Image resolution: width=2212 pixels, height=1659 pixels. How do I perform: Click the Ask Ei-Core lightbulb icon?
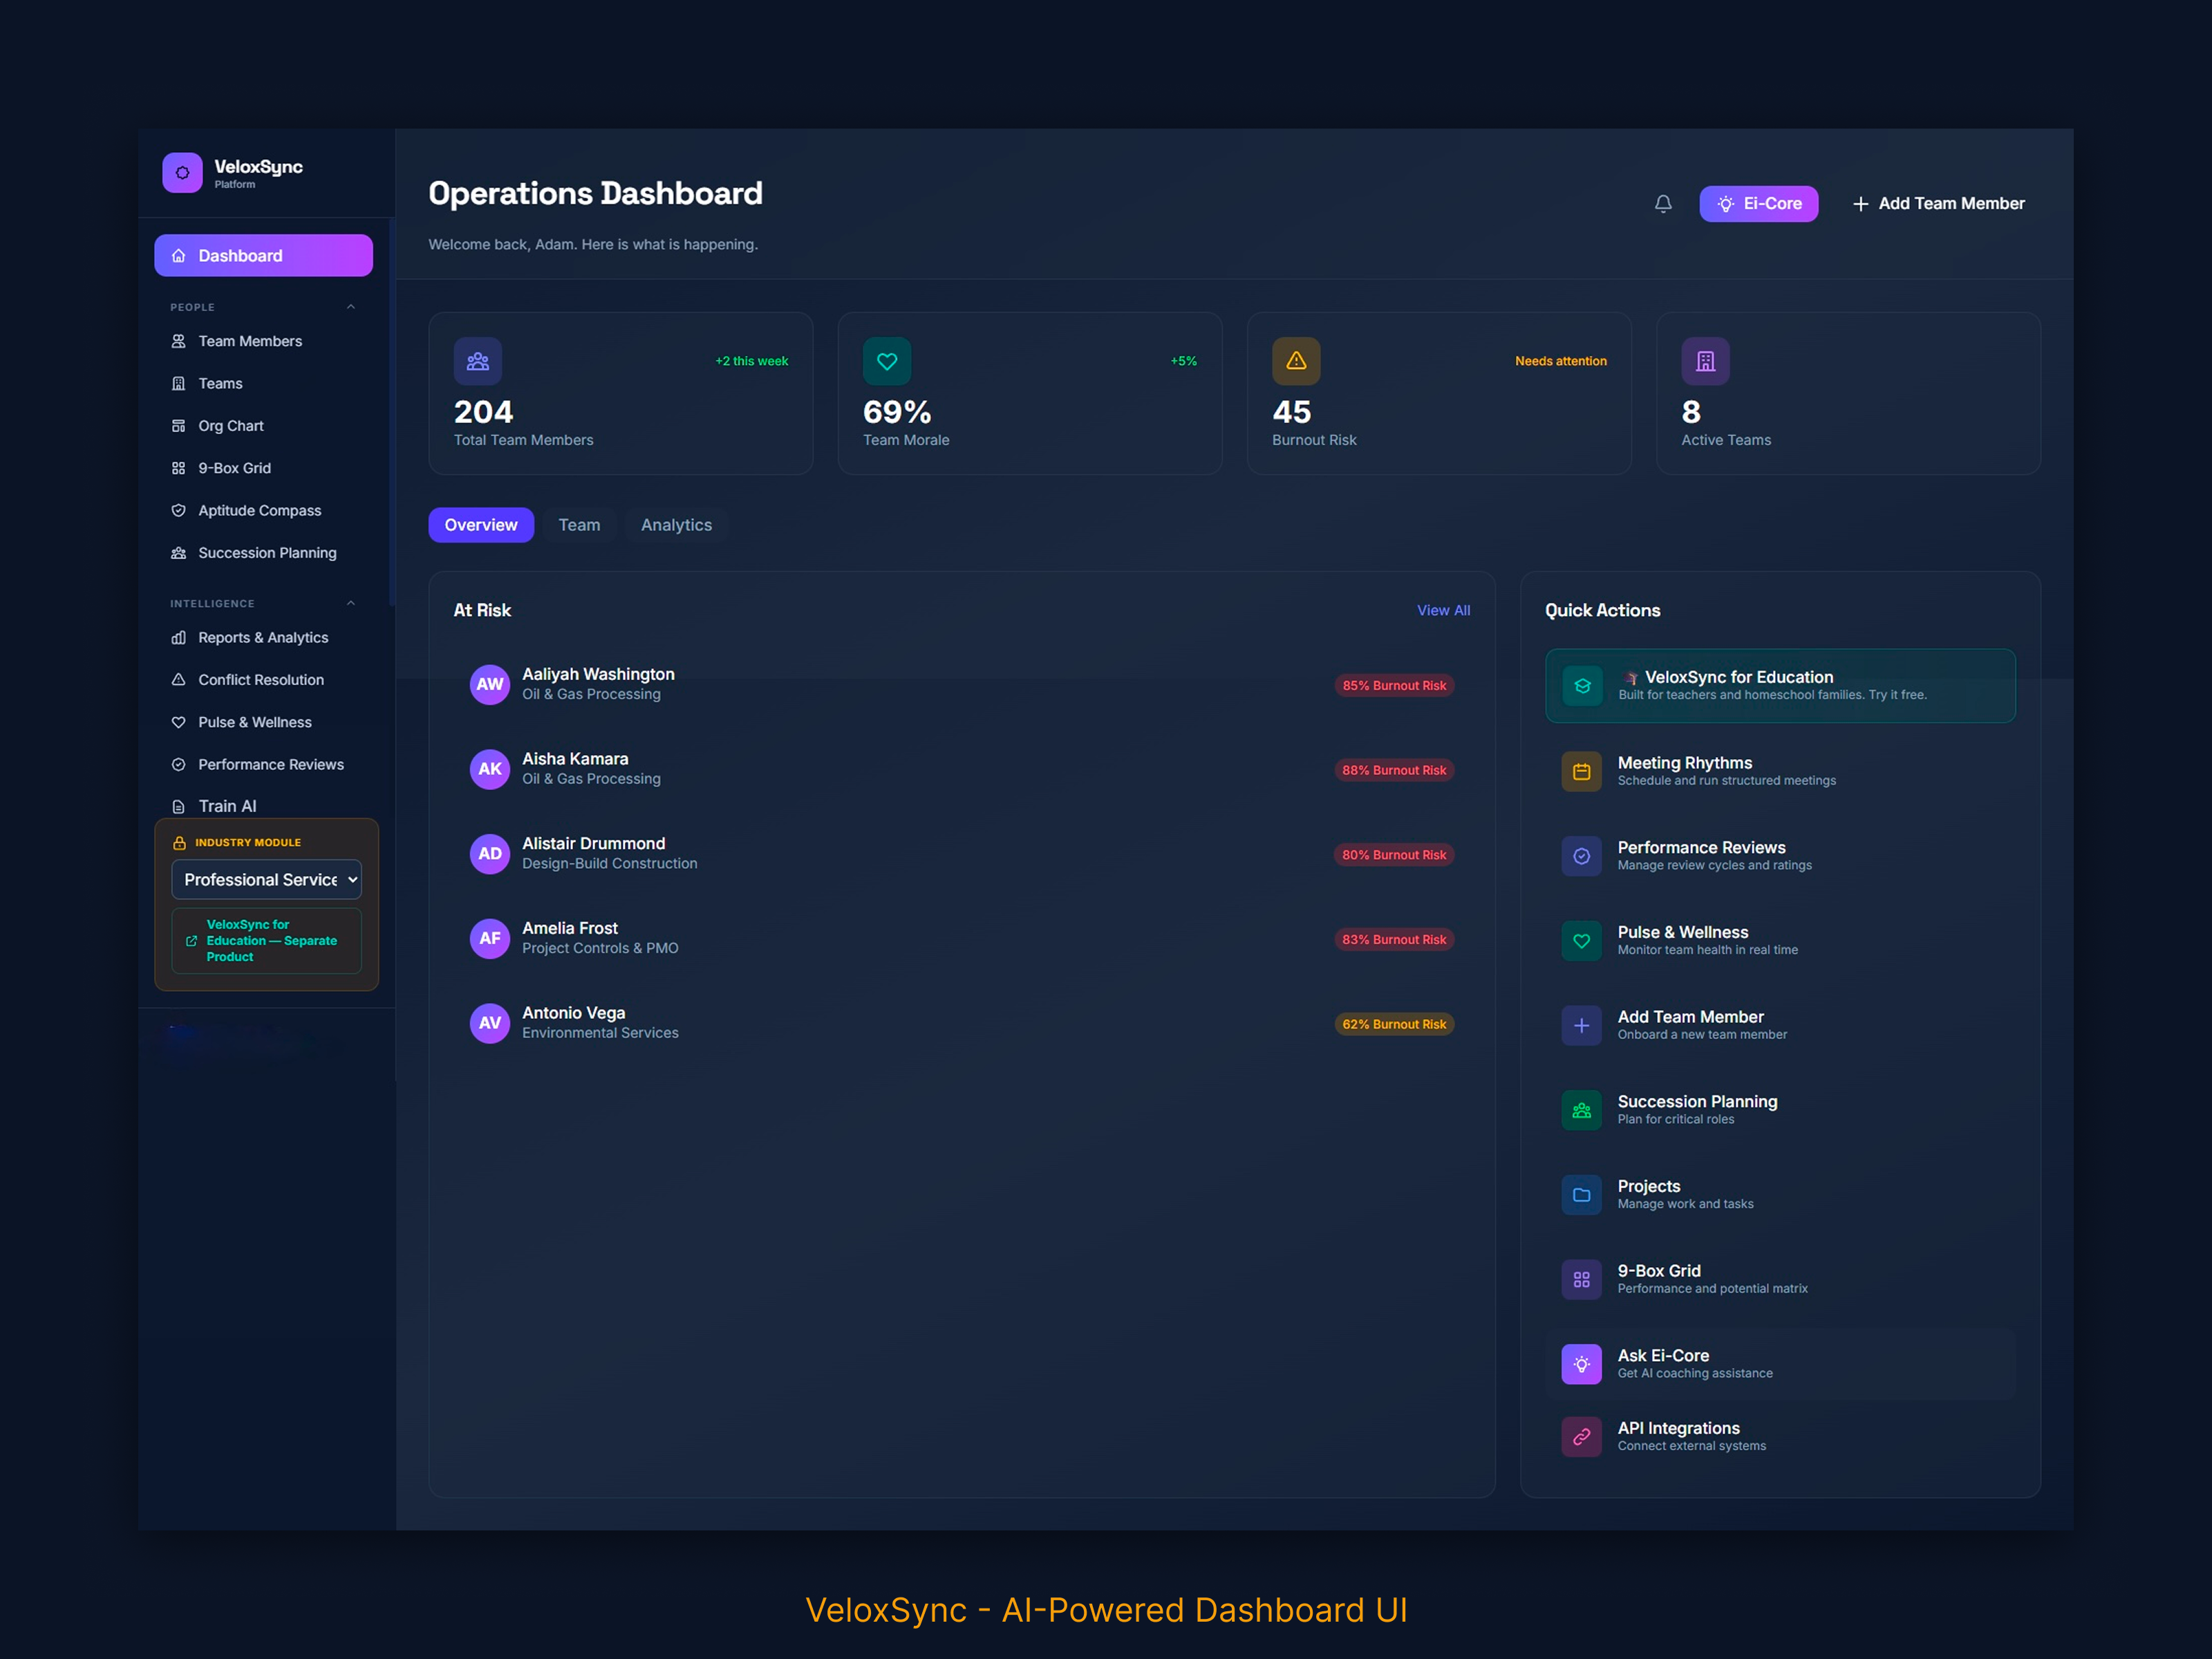pyautogui.click(x=1581, y=1364)
